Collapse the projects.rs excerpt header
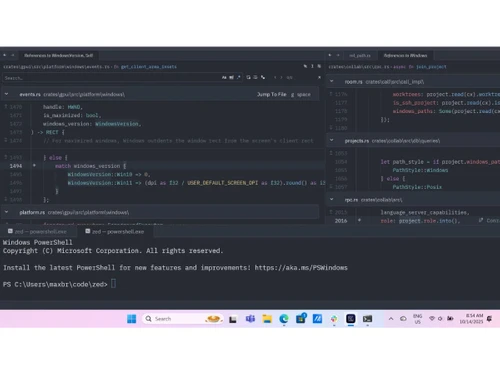The height and width of the screenshot is (375, 500). click(331, 140)
